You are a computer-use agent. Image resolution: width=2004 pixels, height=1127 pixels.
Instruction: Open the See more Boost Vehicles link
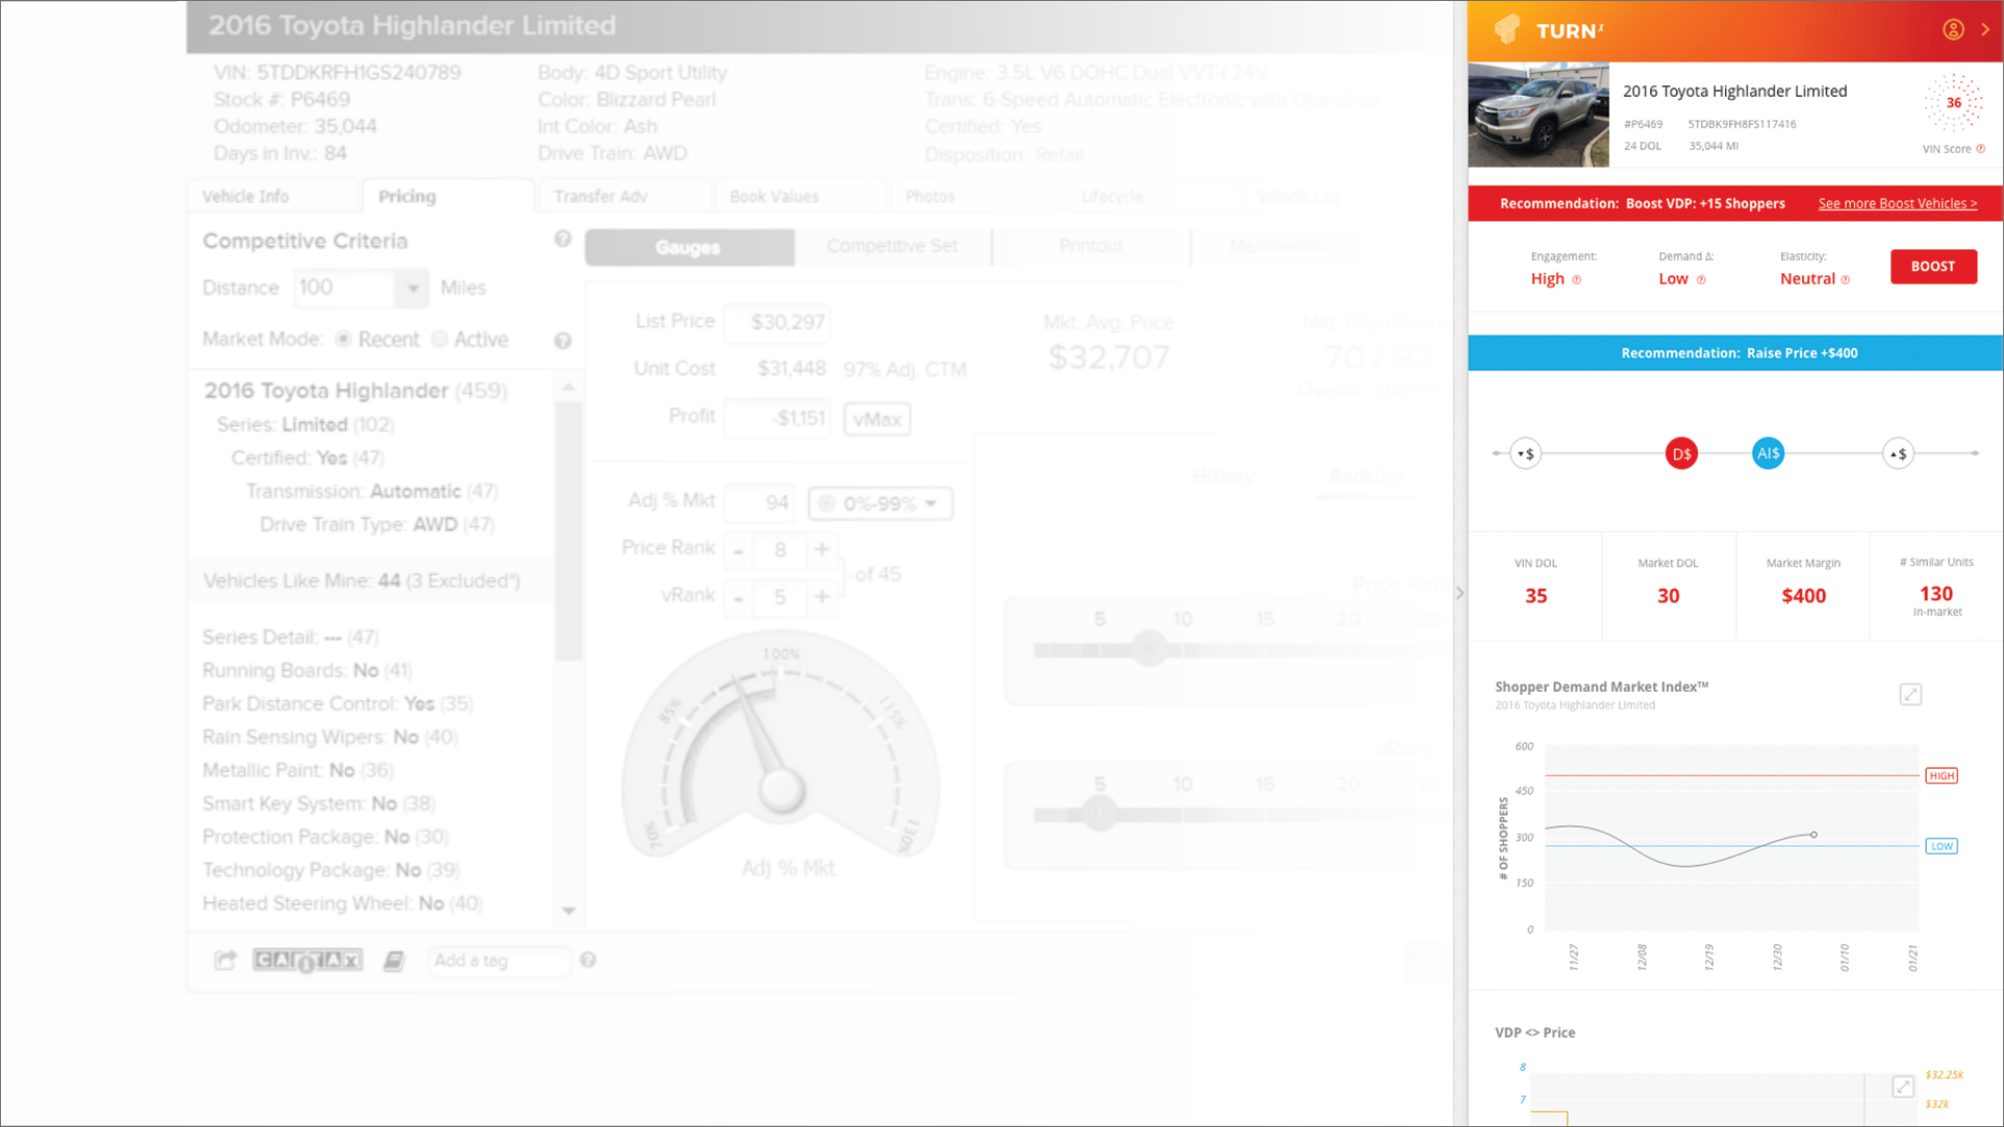point(1897,203)
